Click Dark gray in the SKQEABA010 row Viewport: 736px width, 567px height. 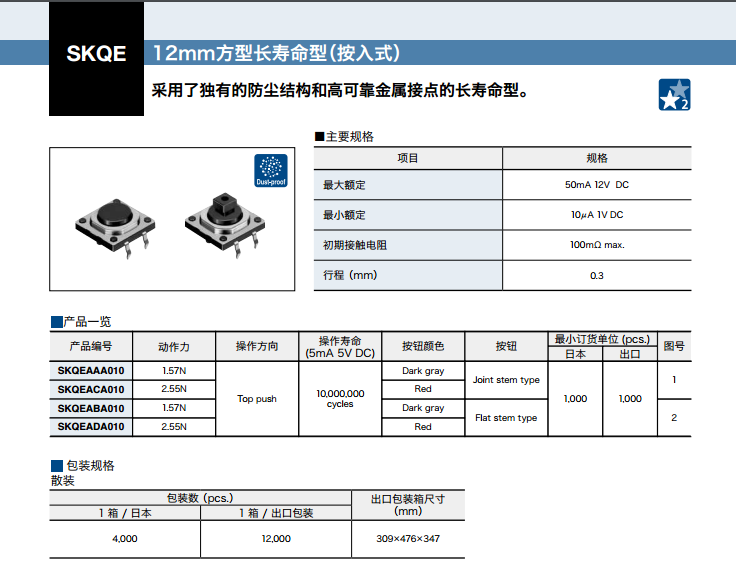(x=423, y=408)
